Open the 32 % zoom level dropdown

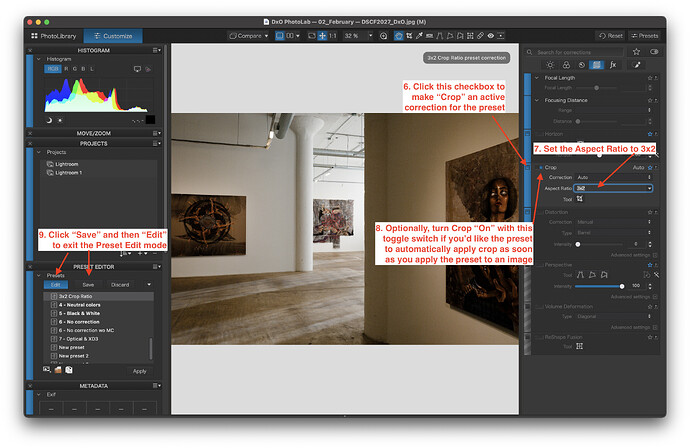pyautogui.click(x=370, y=36)
